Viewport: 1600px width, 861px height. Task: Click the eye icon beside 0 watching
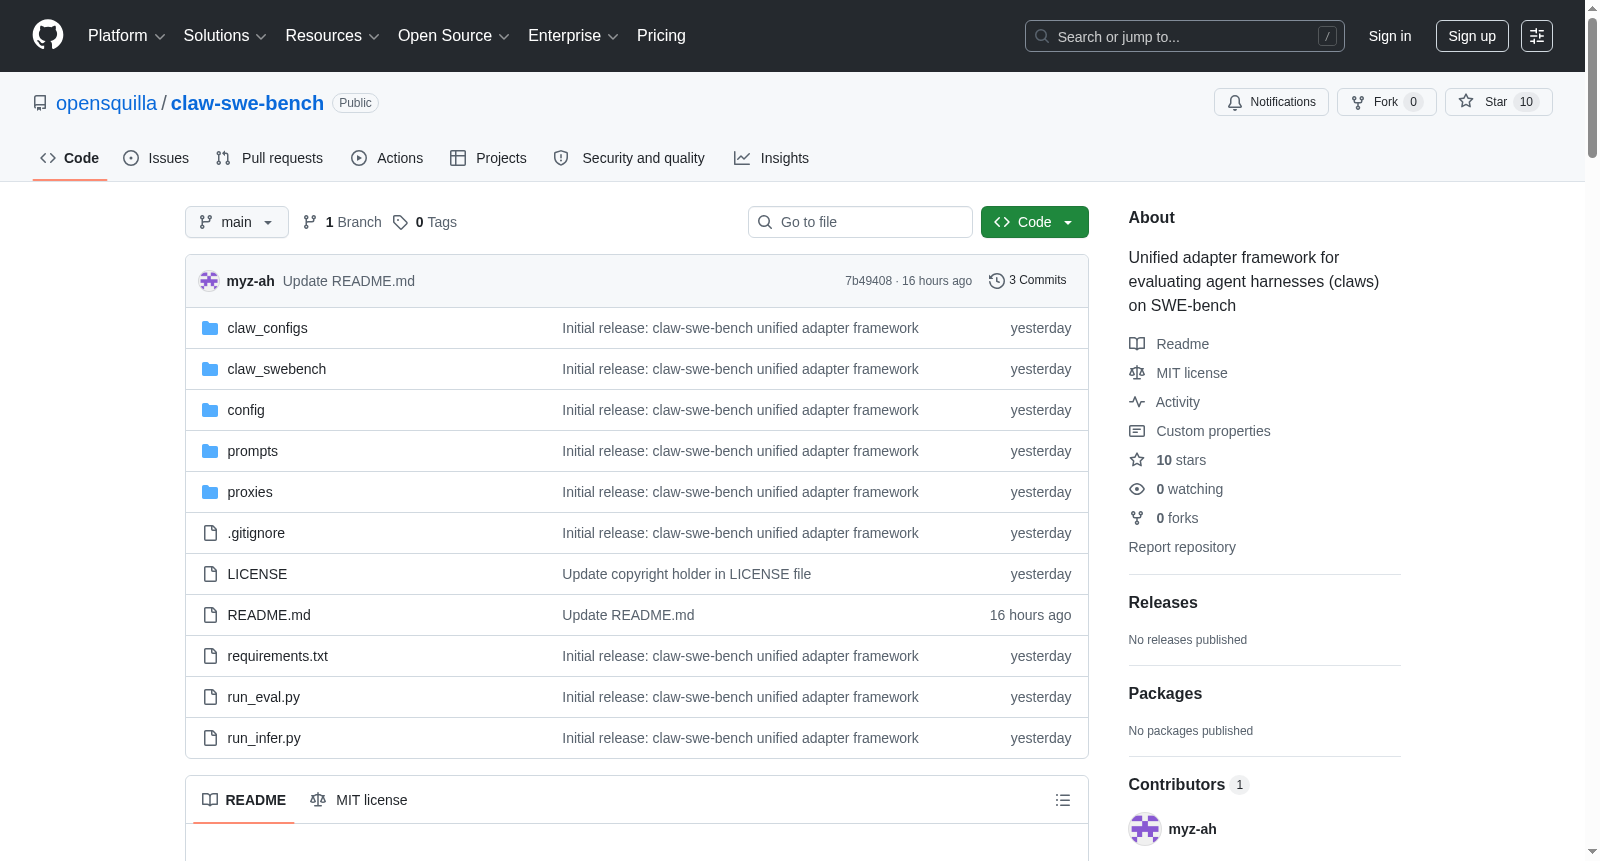coord(1137,489)
